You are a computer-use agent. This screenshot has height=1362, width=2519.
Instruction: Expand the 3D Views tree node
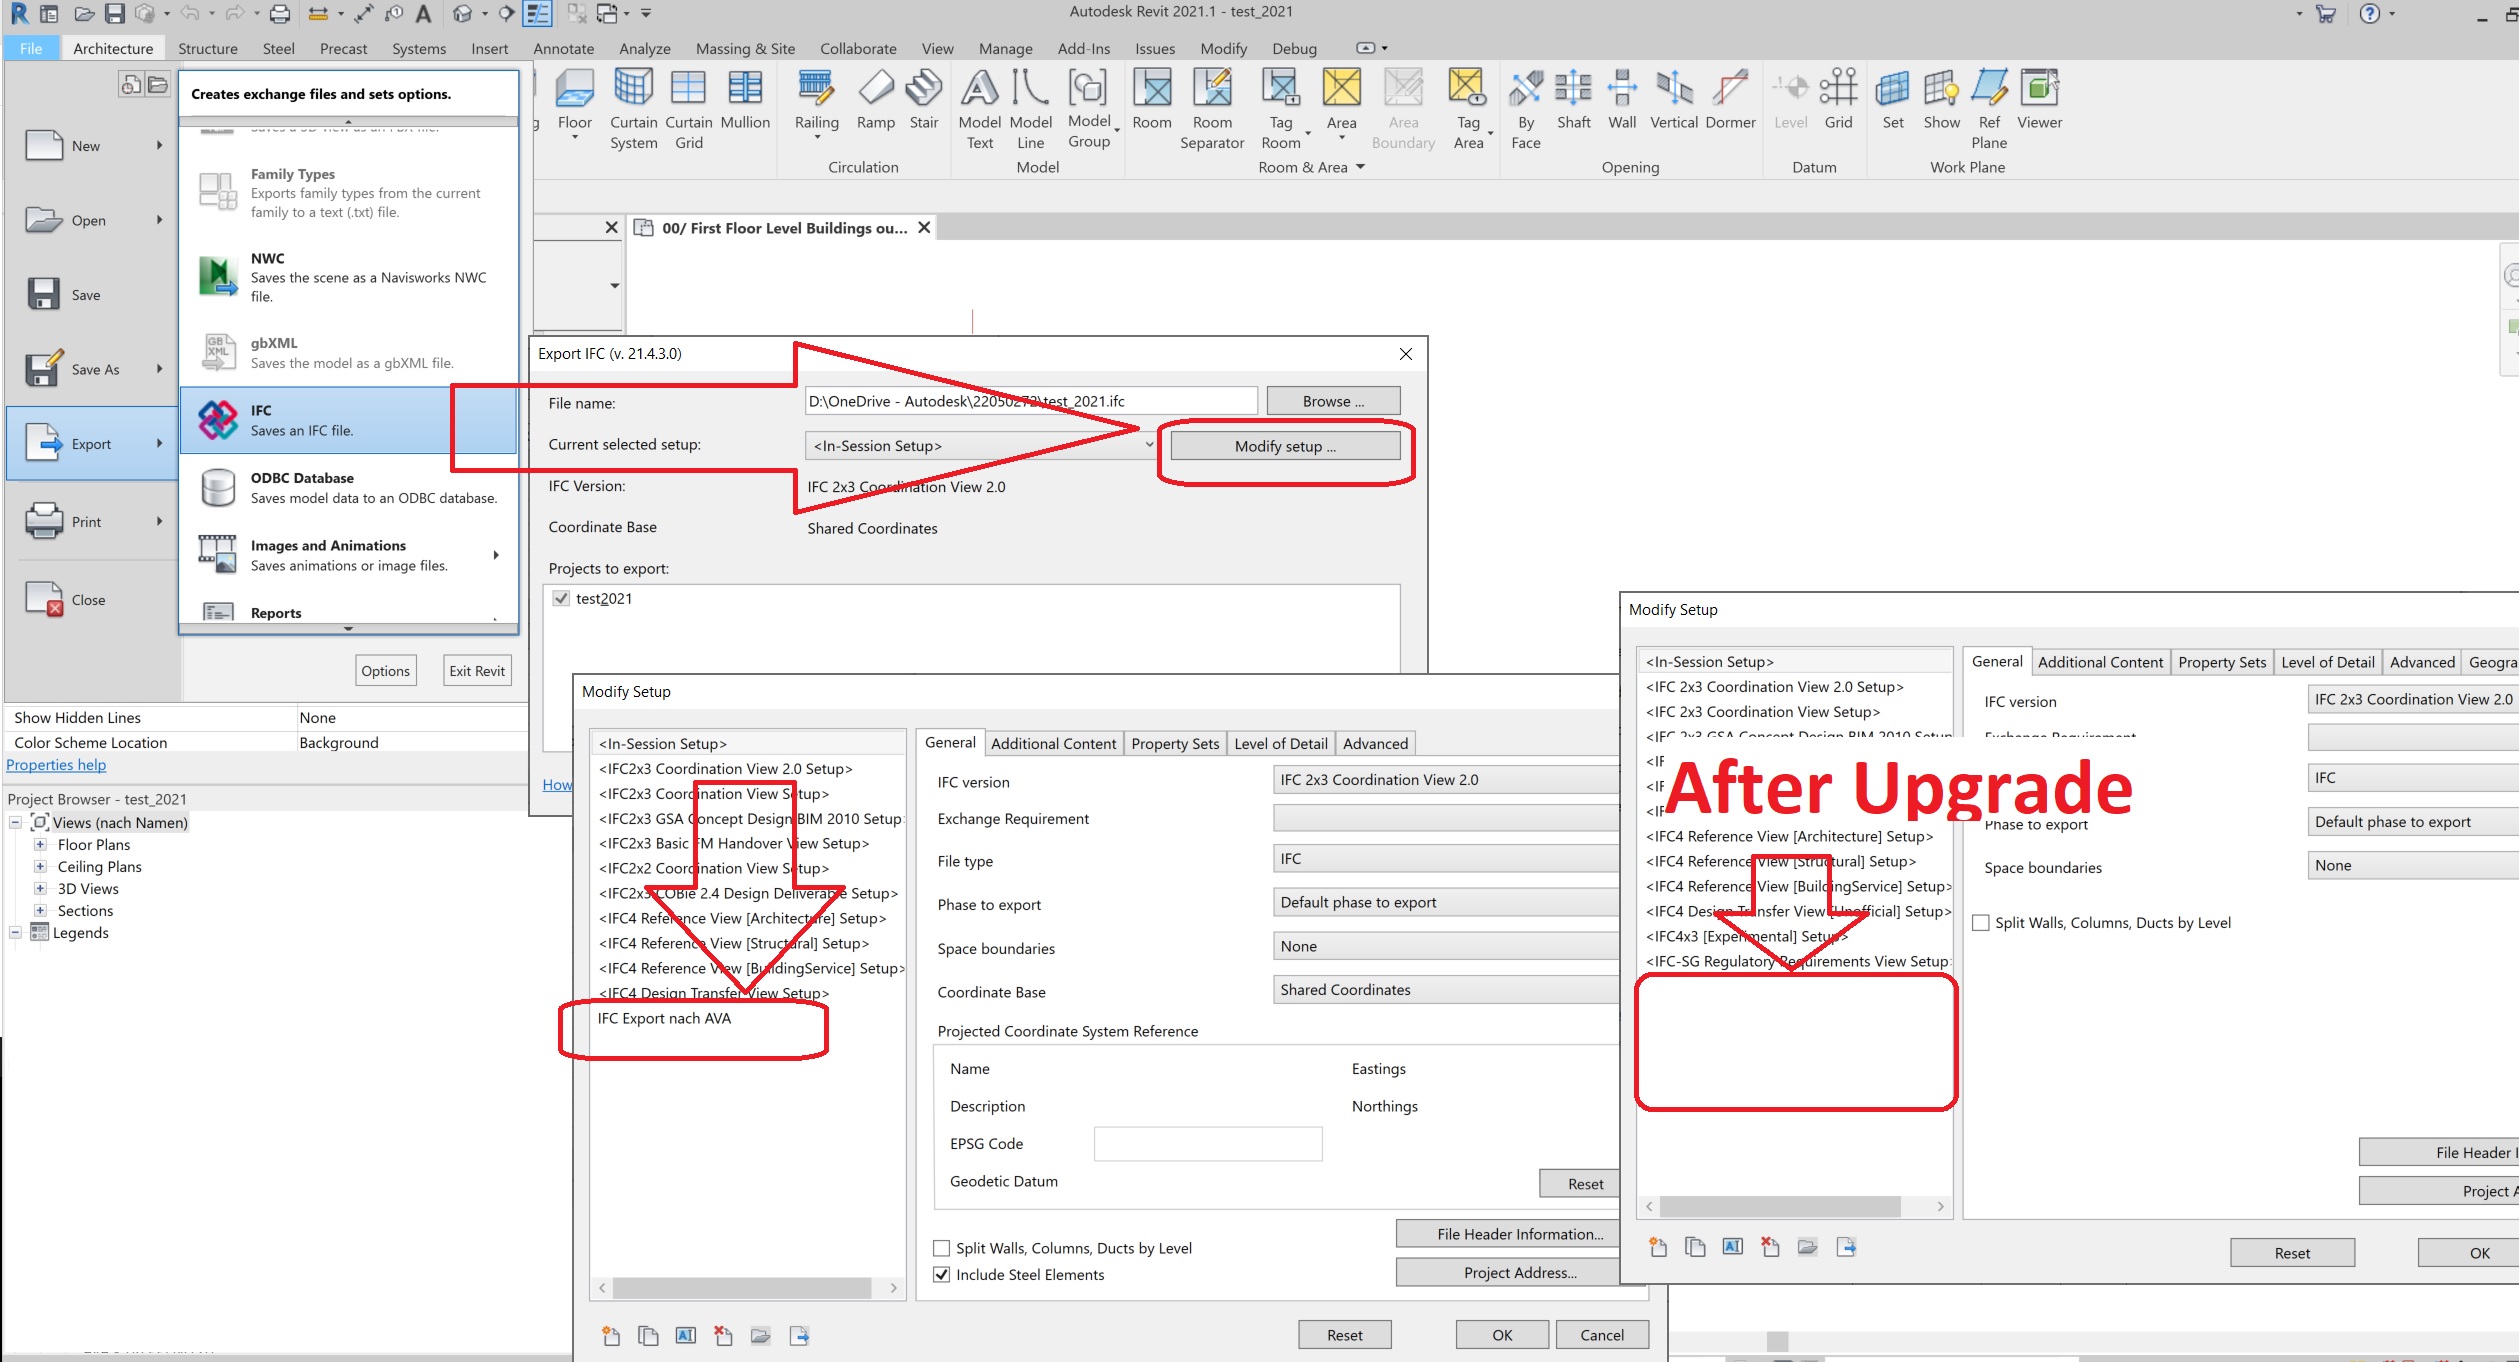coord(40,888)
